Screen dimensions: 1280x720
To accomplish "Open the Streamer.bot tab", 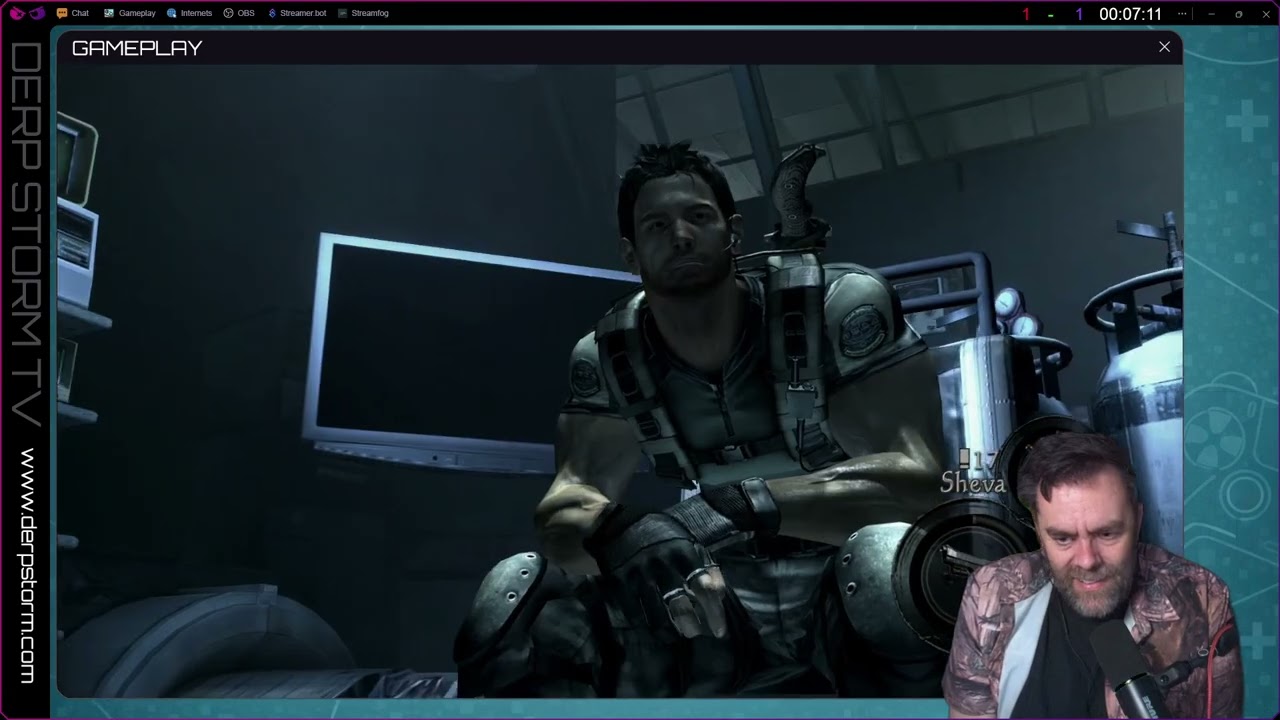I will 297,13.
